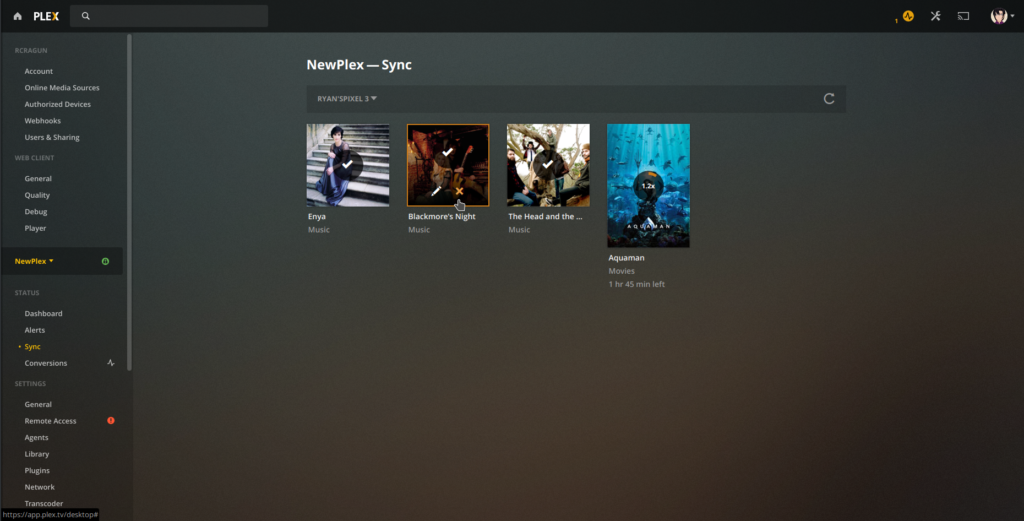Open Webhooks settings
Viewport: 1024px width, 521px height.
(42, 121)
